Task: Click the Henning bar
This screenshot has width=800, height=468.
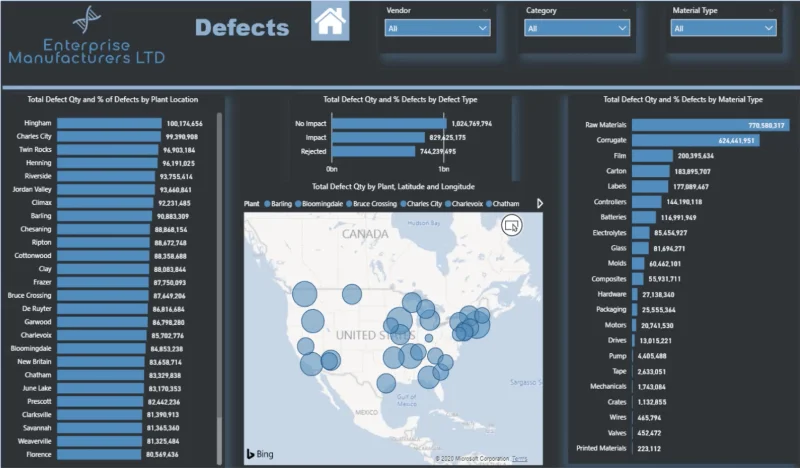Action: 107,163
